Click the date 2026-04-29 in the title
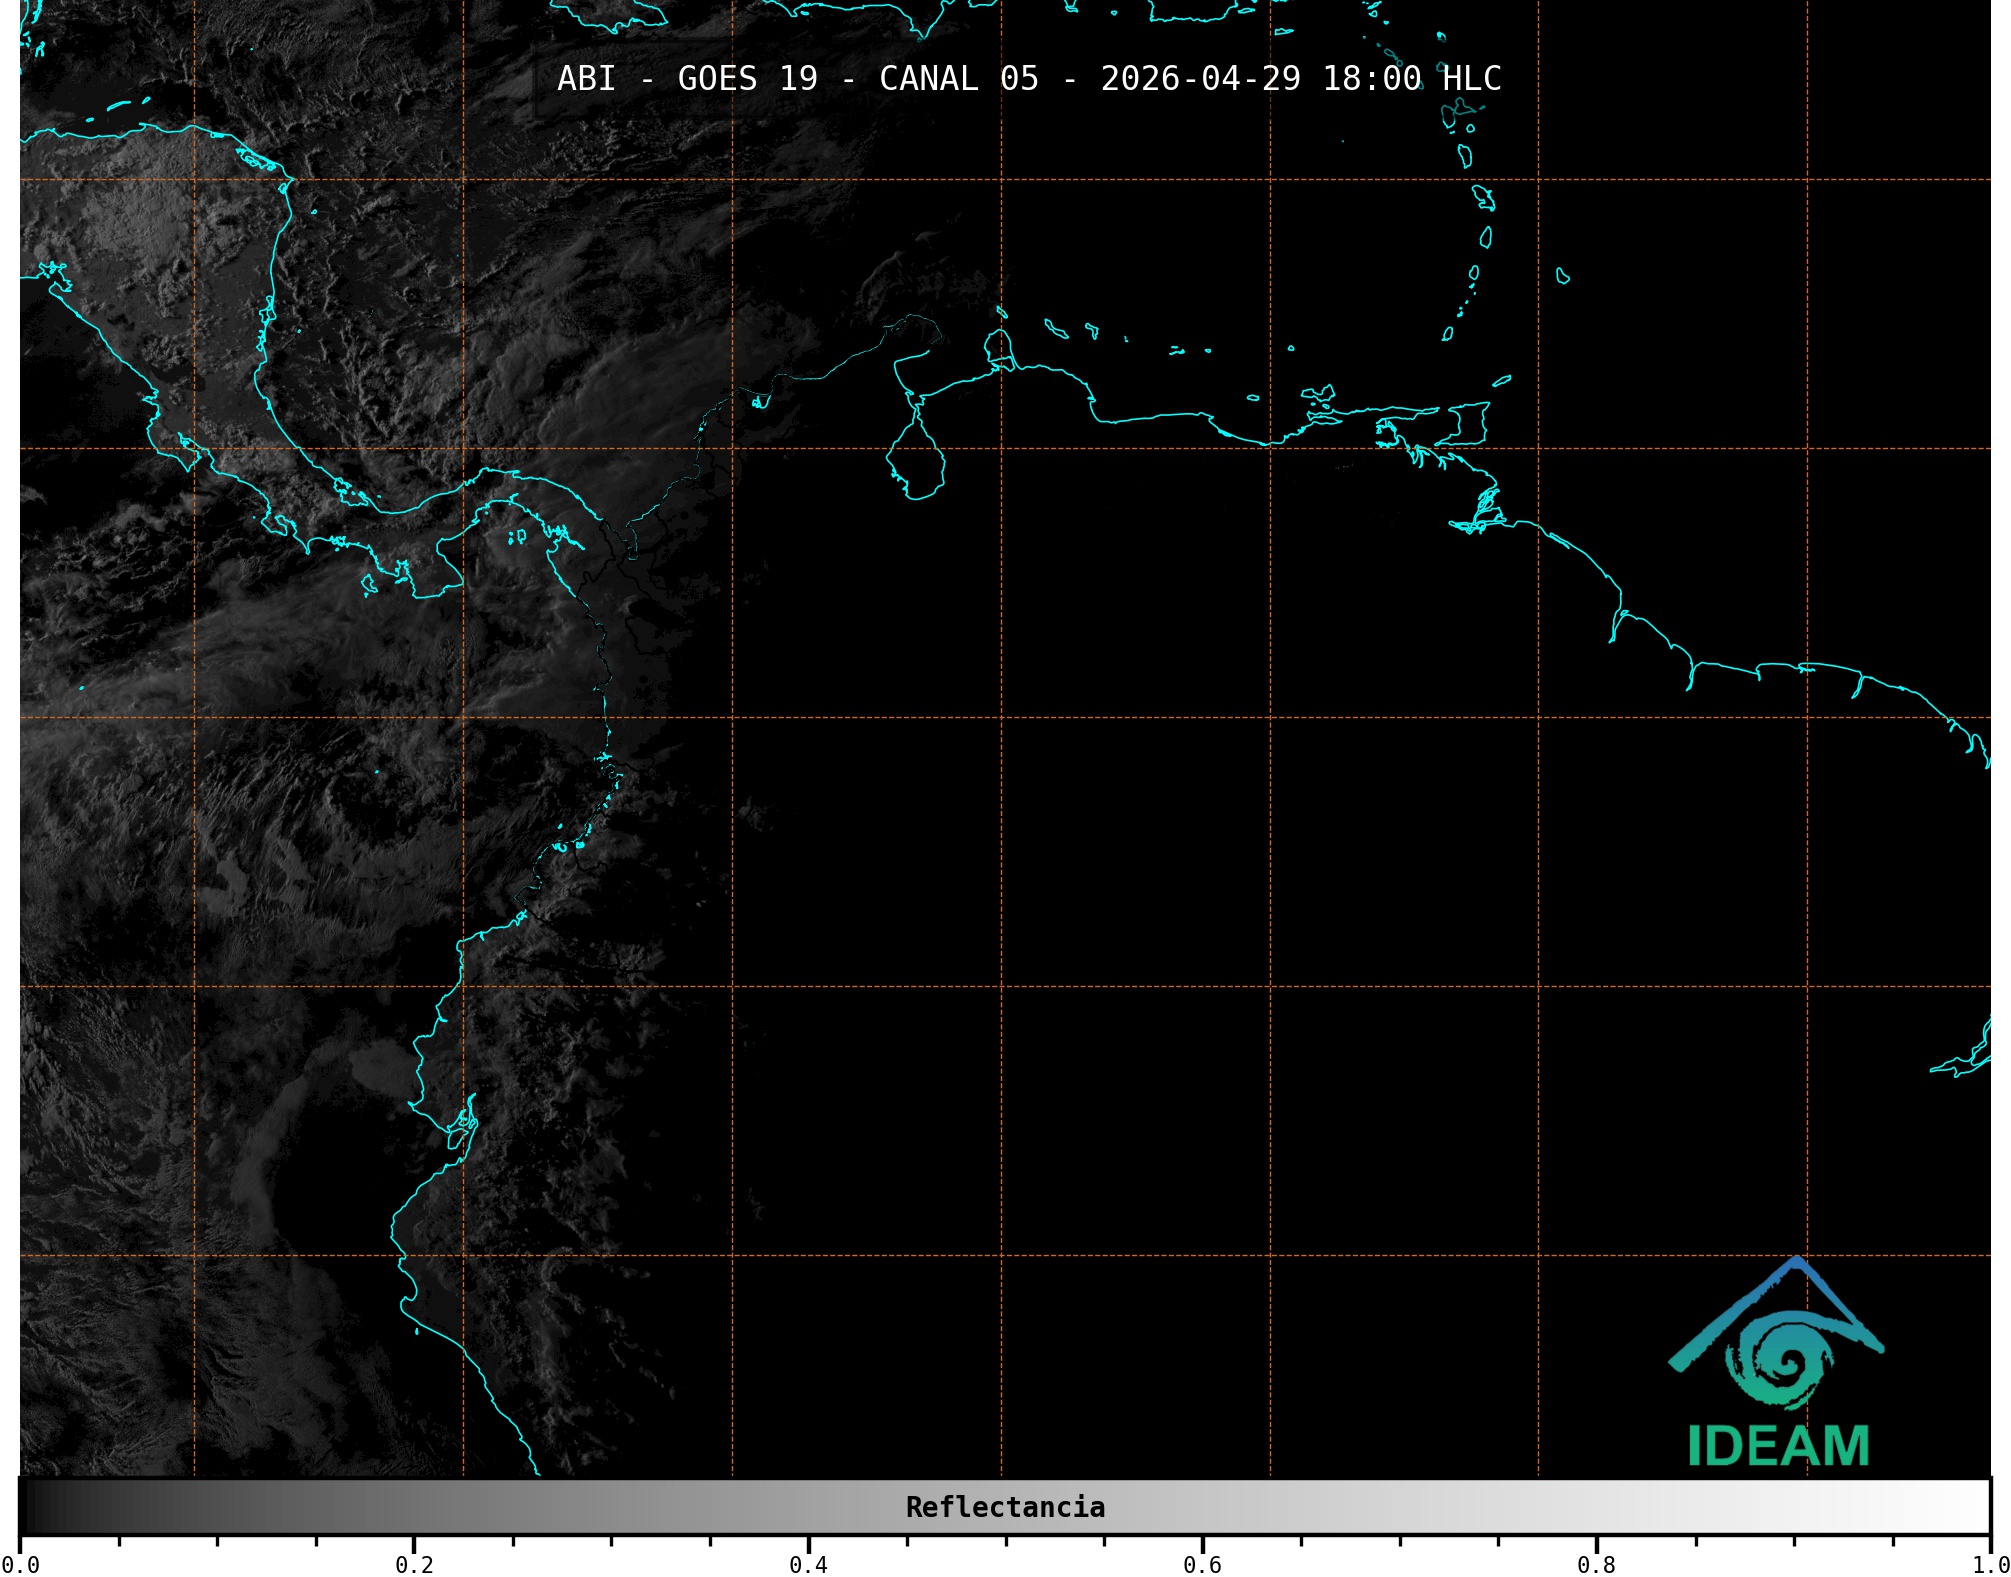This screenshot has height=1577, width=2011. pos(1200,78)
